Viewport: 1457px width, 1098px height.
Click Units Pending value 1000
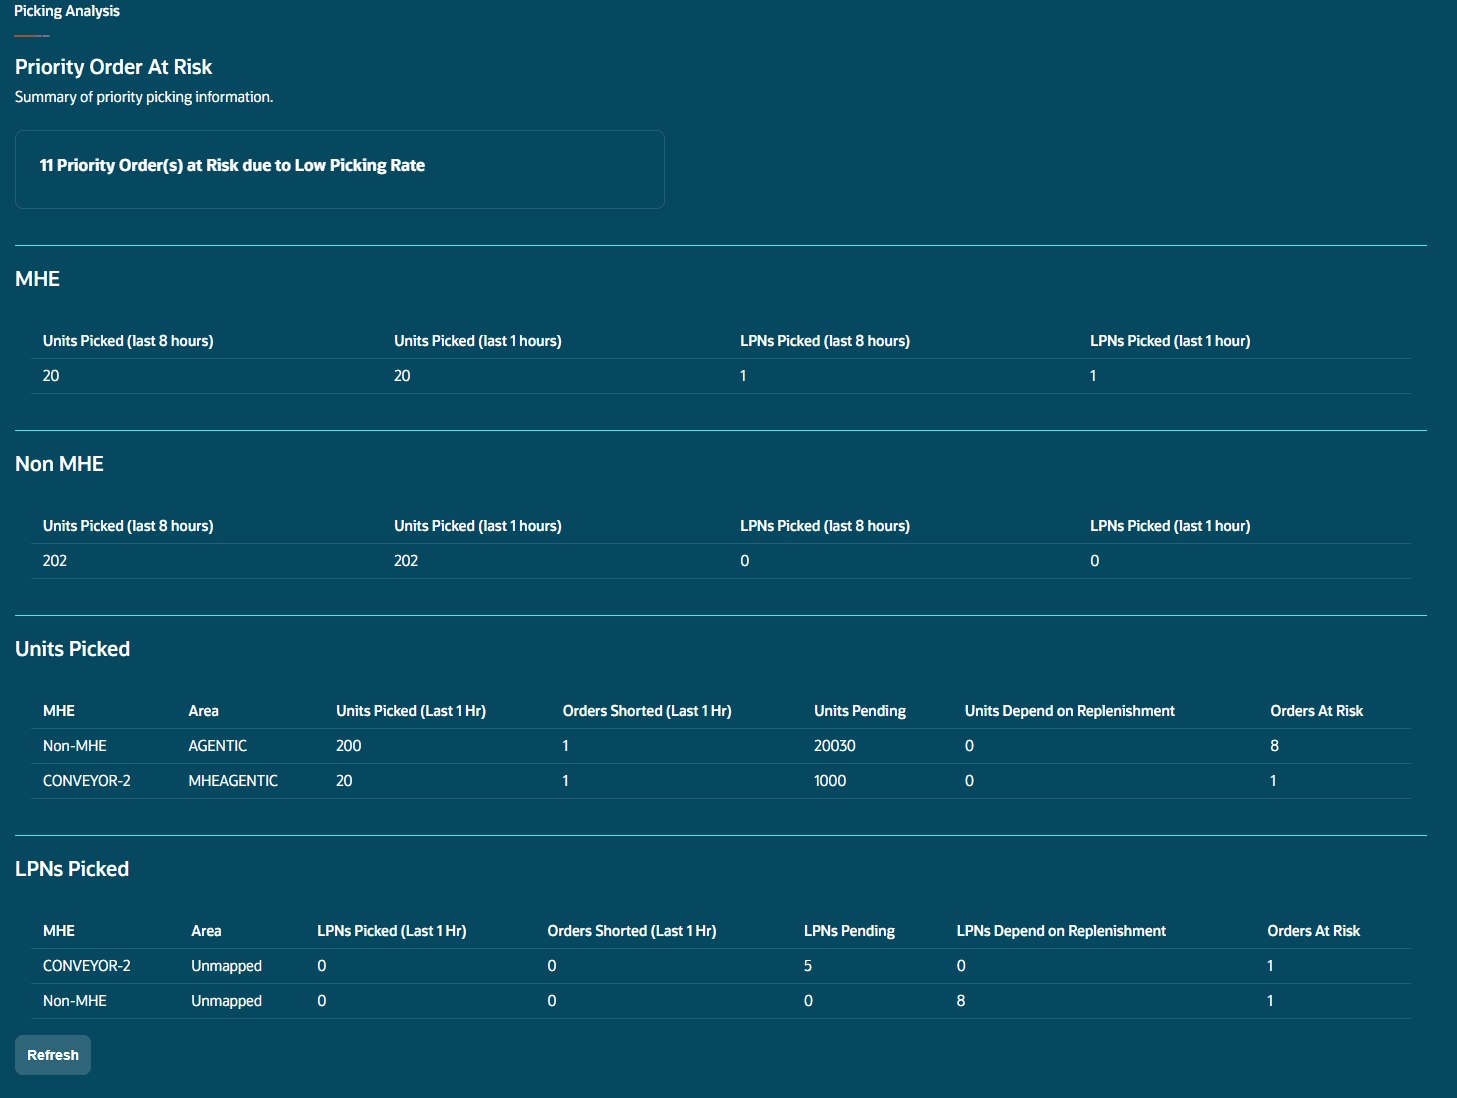[x=830, y=781]
